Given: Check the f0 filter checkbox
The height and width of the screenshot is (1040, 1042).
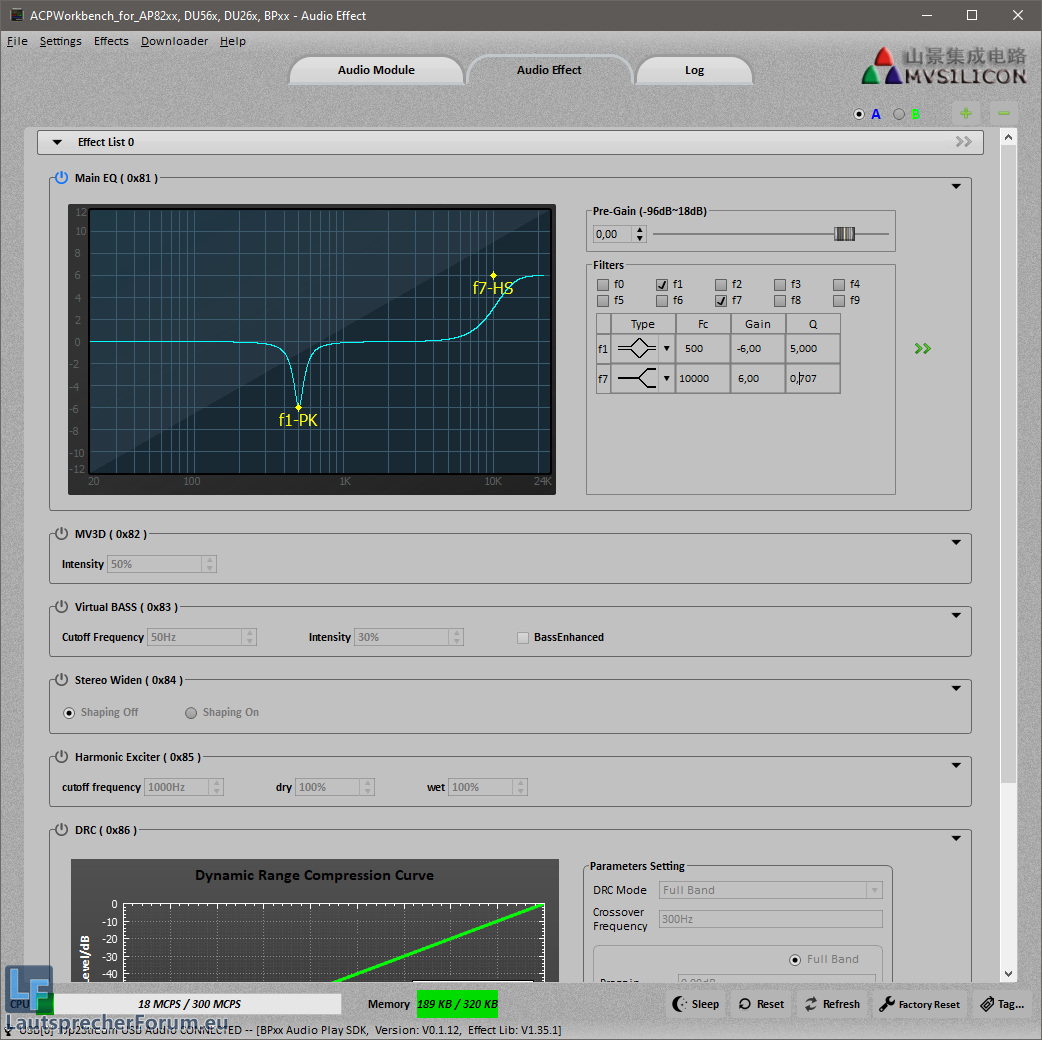Looking at the screenshot, I should [x=603, y=285].
